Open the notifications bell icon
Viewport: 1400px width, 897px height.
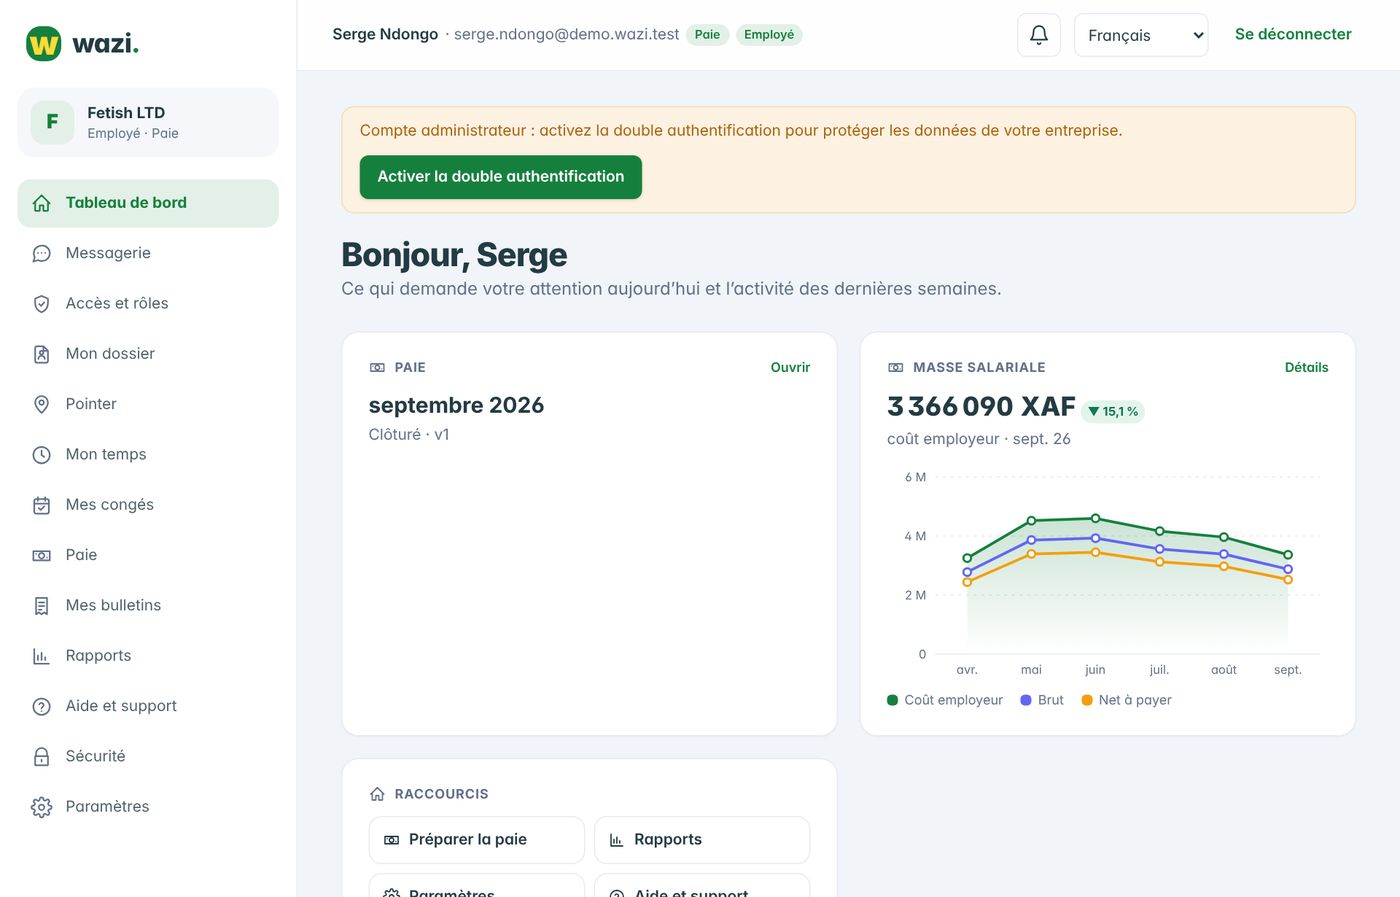(1038, 35)
